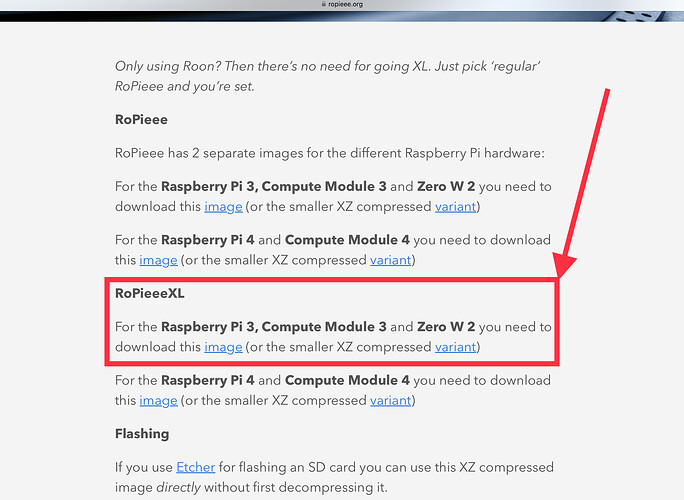Viewport: 684px width, 500px height.
Task: Click bold 'Compute Module 4' under RoPieee
Action: (349, 240)
